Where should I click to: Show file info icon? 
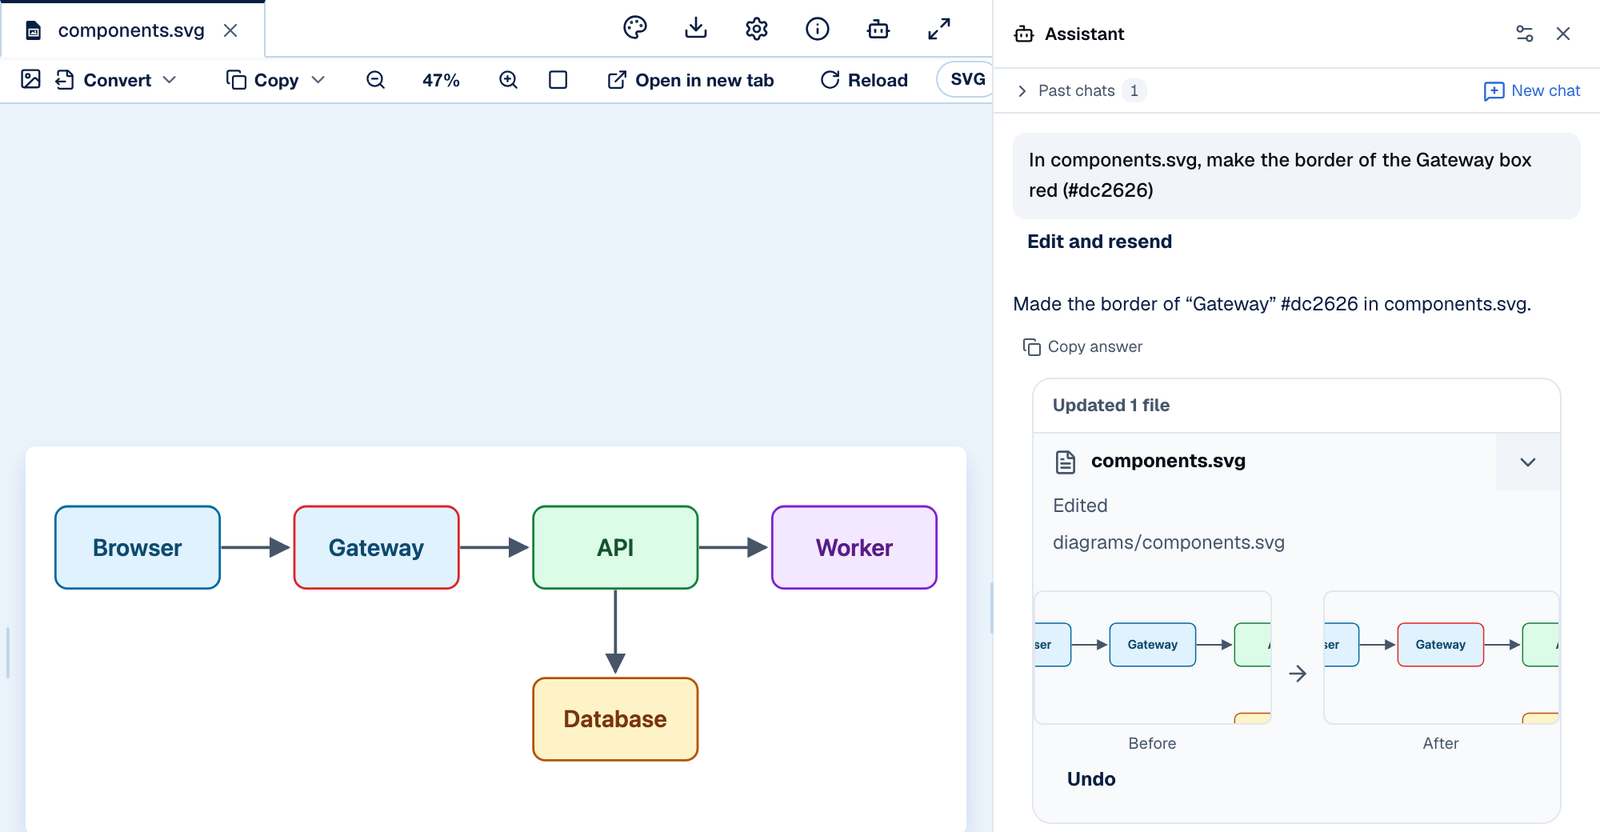tap(818, 29)
